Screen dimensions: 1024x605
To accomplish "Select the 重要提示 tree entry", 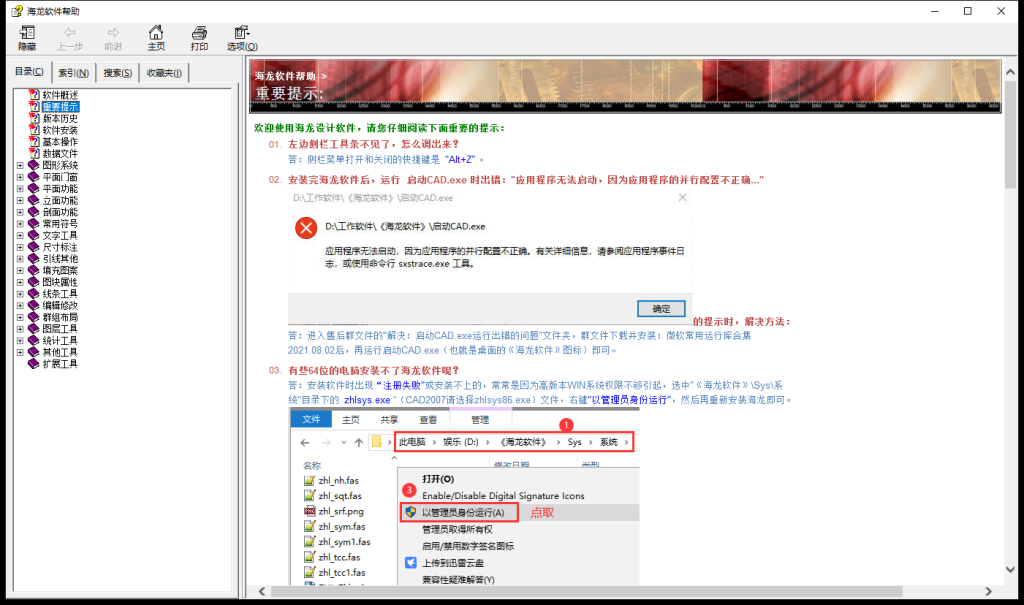I will coord(60,106).
